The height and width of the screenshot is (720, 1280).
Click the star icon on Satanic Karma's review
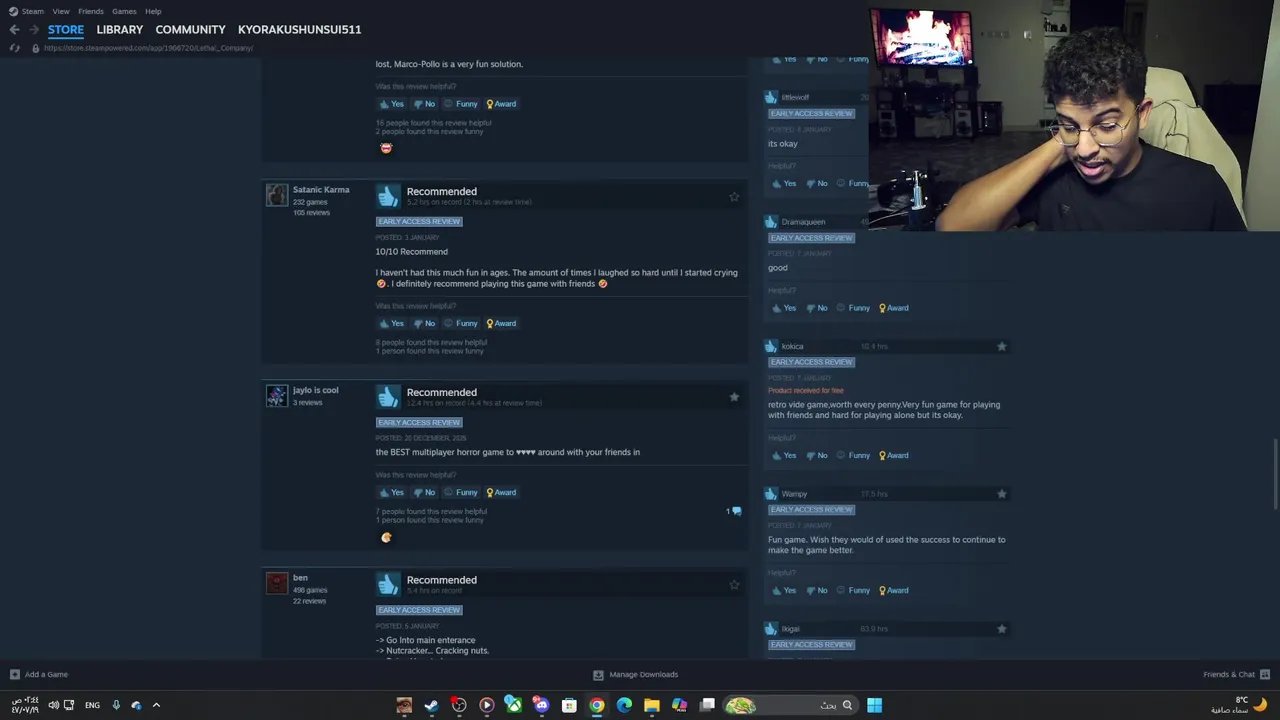click(734, 197)
